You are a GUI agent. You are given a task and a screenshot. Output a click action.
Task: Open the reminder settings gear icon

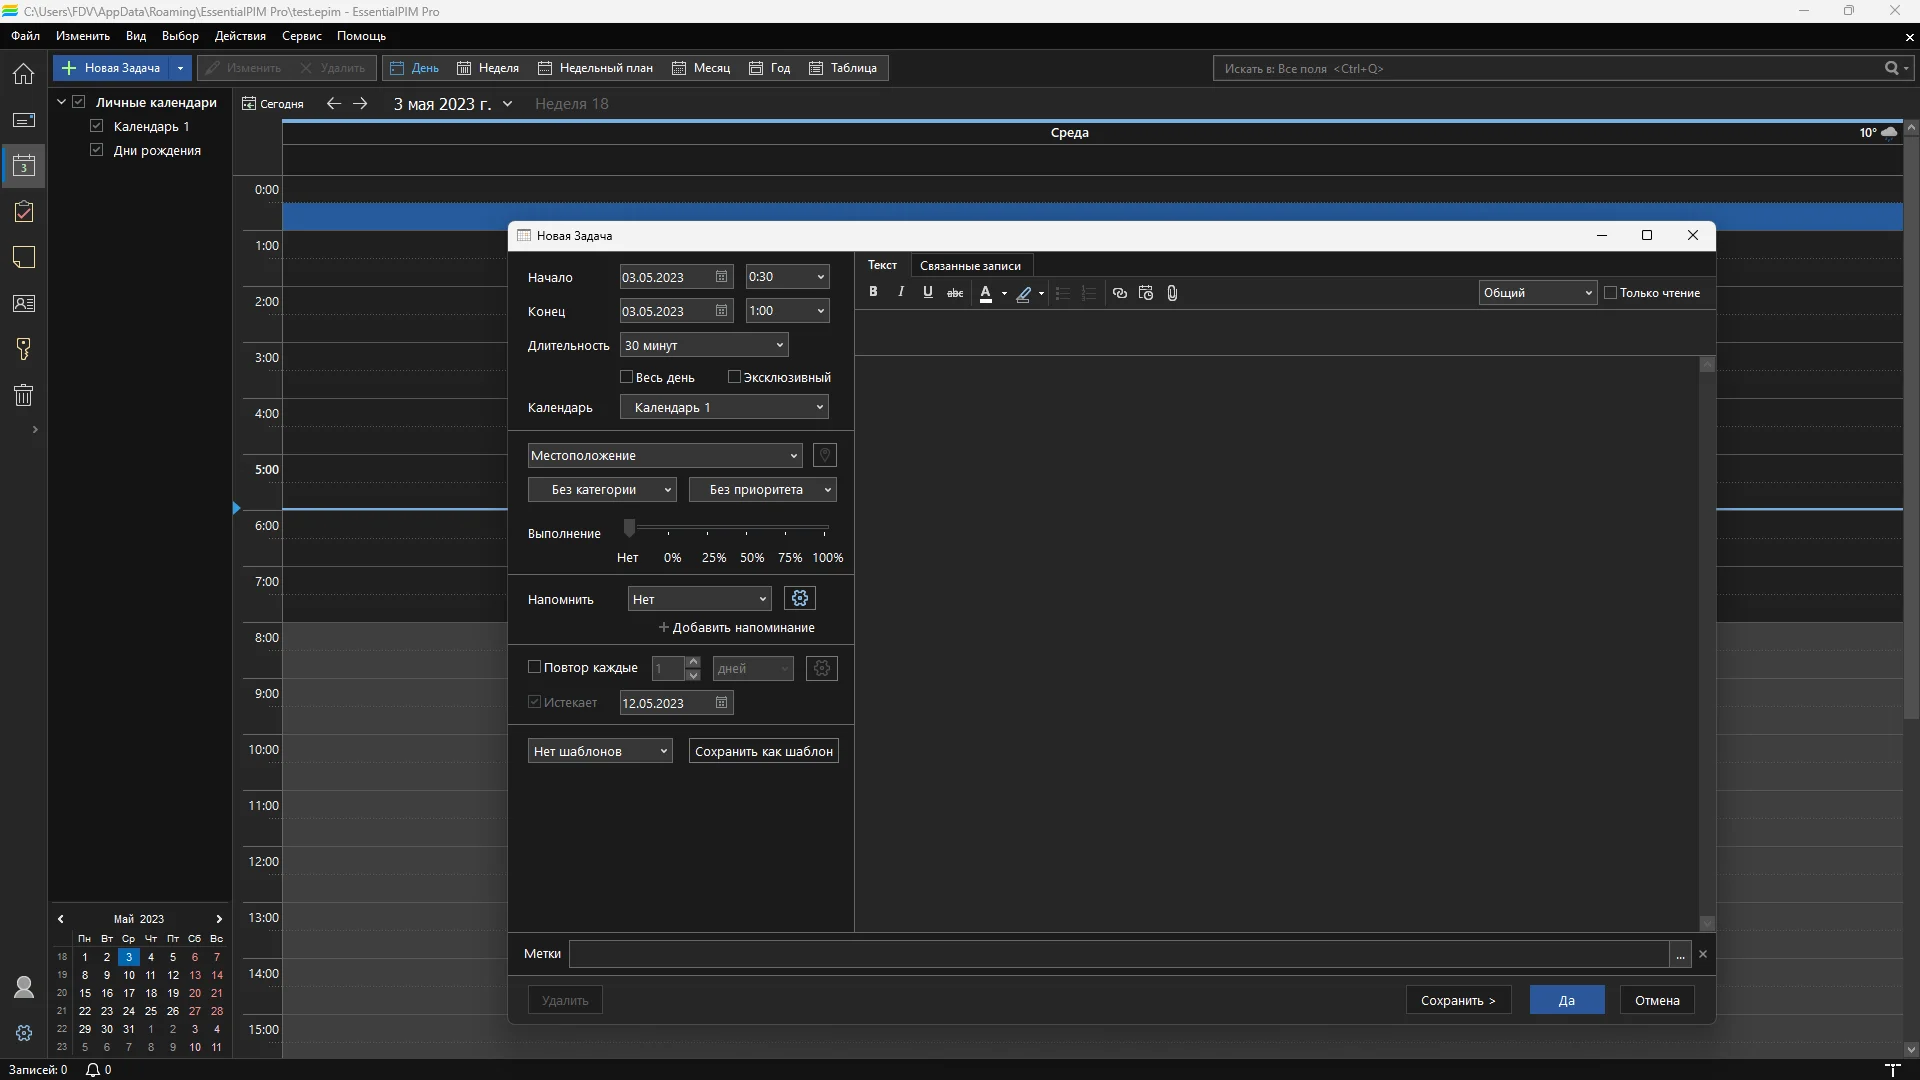799,598
